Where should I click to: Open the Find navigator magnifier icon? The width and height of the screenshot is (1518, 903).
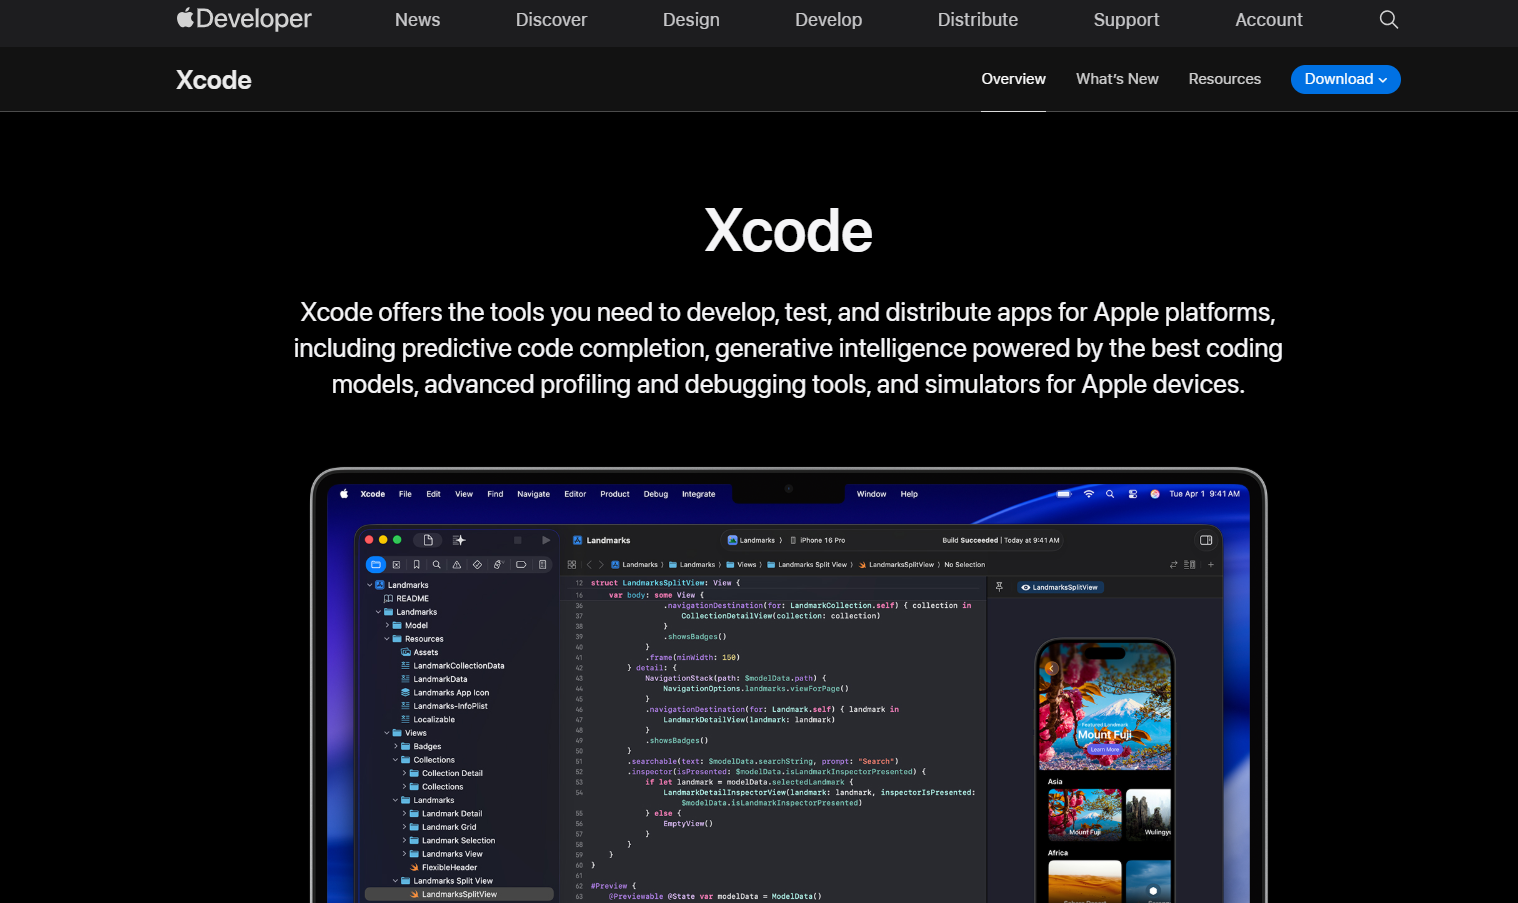coord(437,565)
